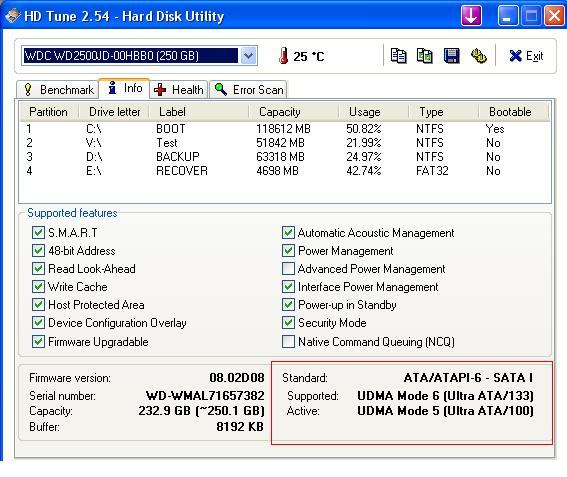Viewport: 567px width, 477px height.
Task: Open the Error Scan tab
Action: (x=248, y=89)
